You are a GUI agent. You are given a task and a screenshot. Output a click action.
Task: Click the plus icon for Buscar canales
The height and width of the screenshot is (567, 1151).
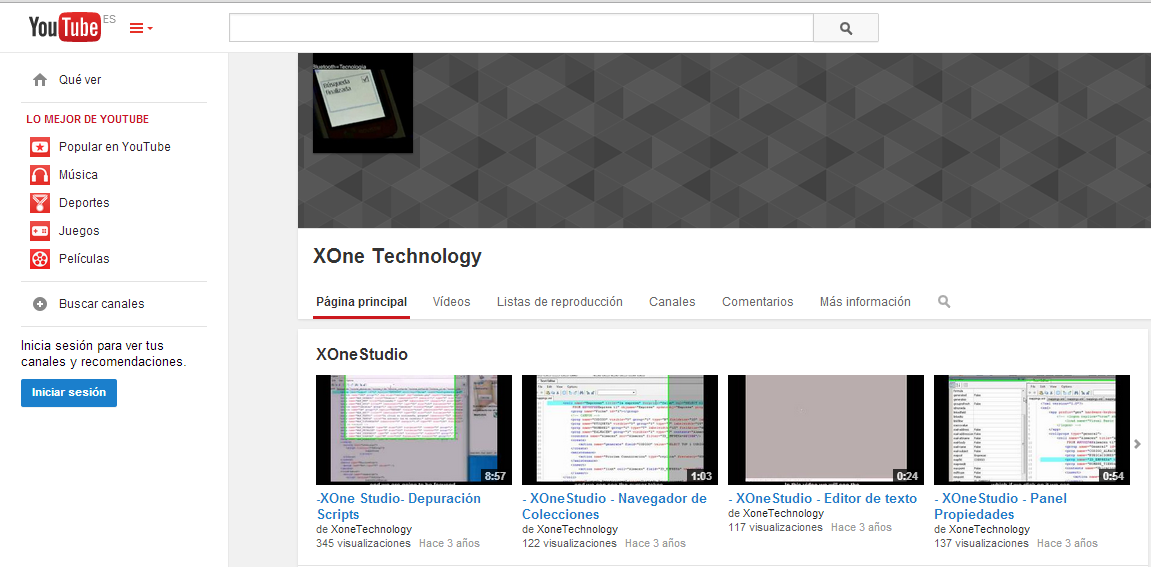[40, 304]
